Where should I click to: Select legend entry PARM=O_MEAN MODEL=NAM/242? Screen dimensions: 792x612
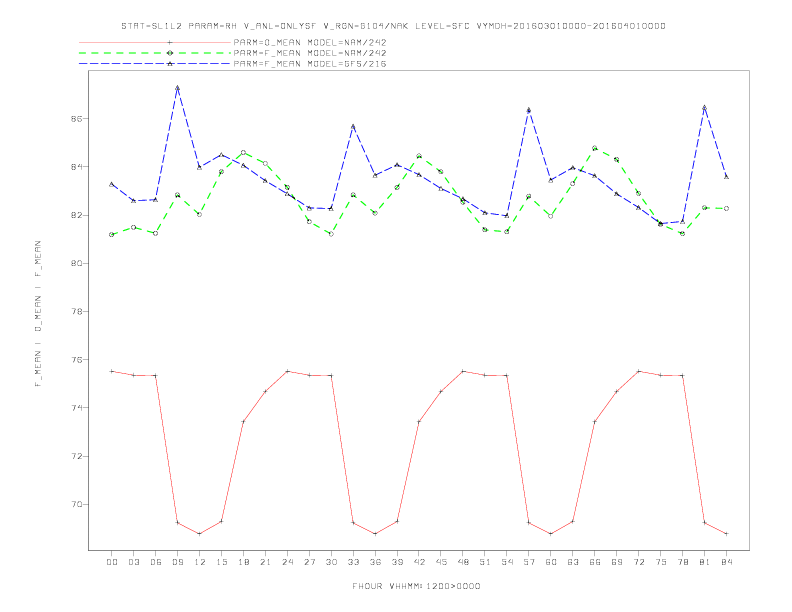coord(310,42)
